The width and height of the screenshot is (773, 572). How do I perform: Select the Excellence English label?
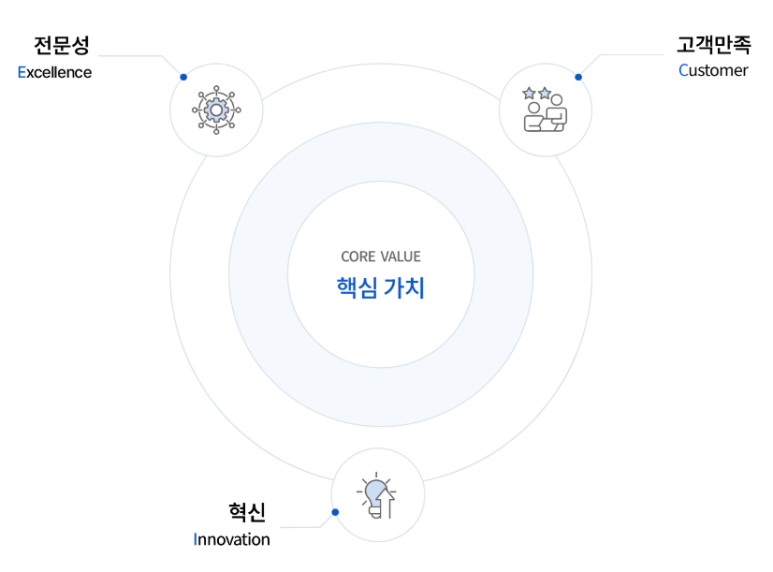pyautogui.click(x=55, y=72)
